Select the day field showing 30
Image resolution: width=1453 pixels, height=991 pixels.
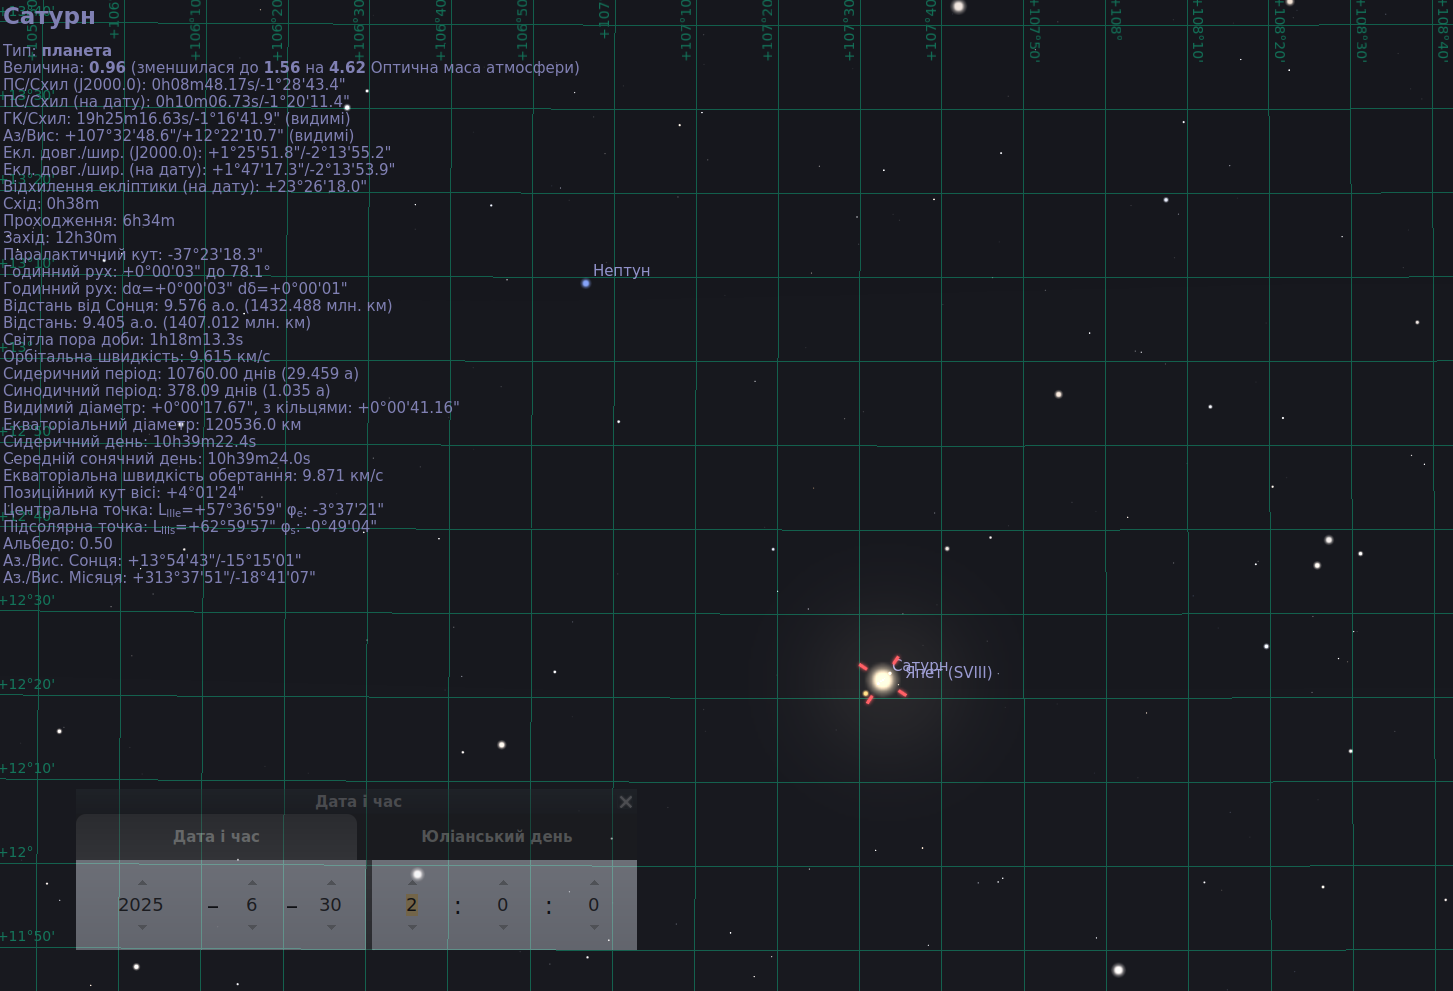pyautogui.click(x=331, y=905)
